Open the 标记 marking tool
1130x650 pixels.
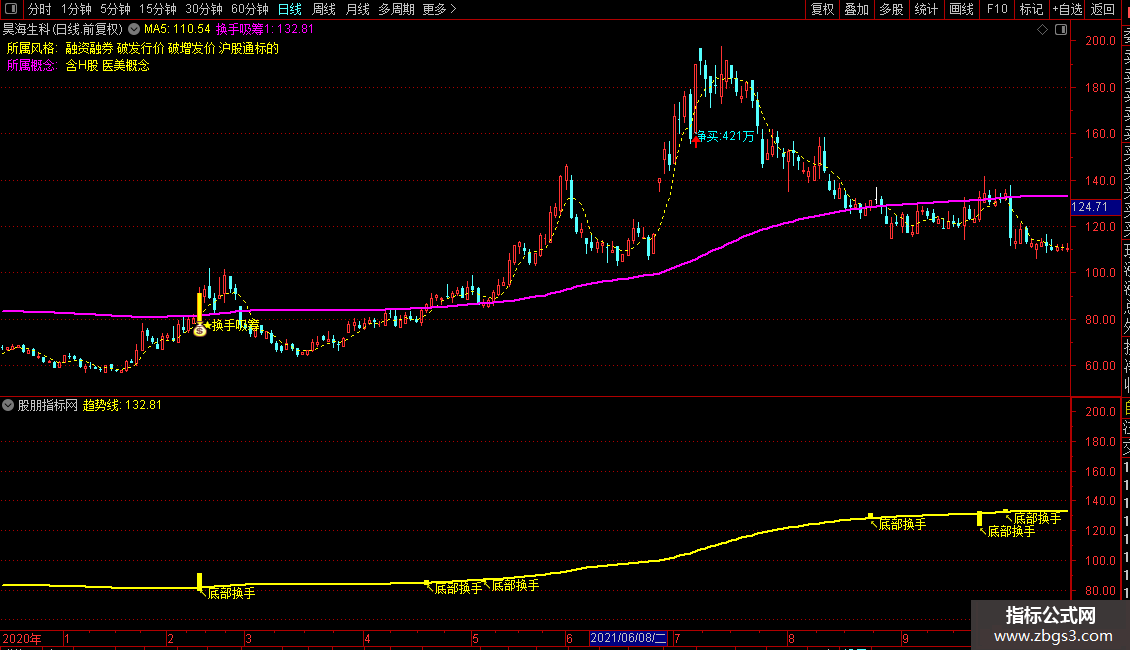(1031, 9)
